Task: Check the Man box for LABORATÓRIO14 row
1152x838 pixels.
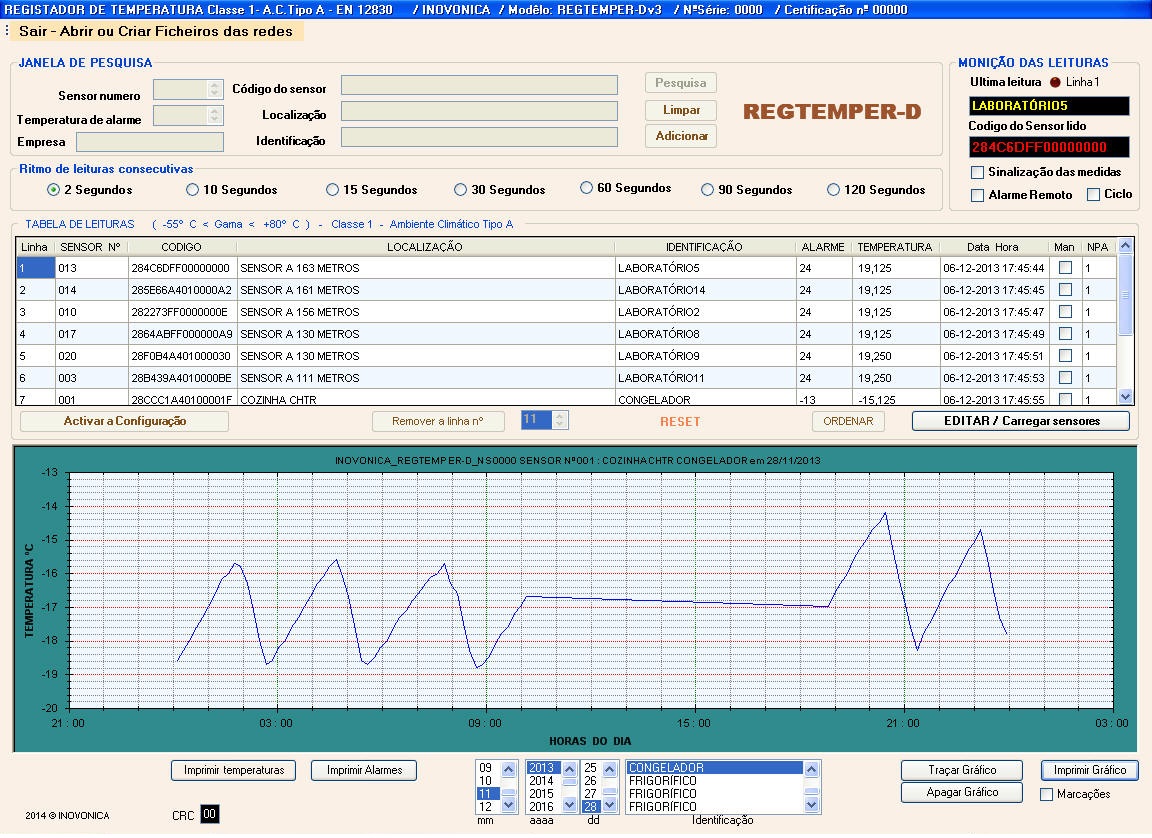Action: point(1065,290)
